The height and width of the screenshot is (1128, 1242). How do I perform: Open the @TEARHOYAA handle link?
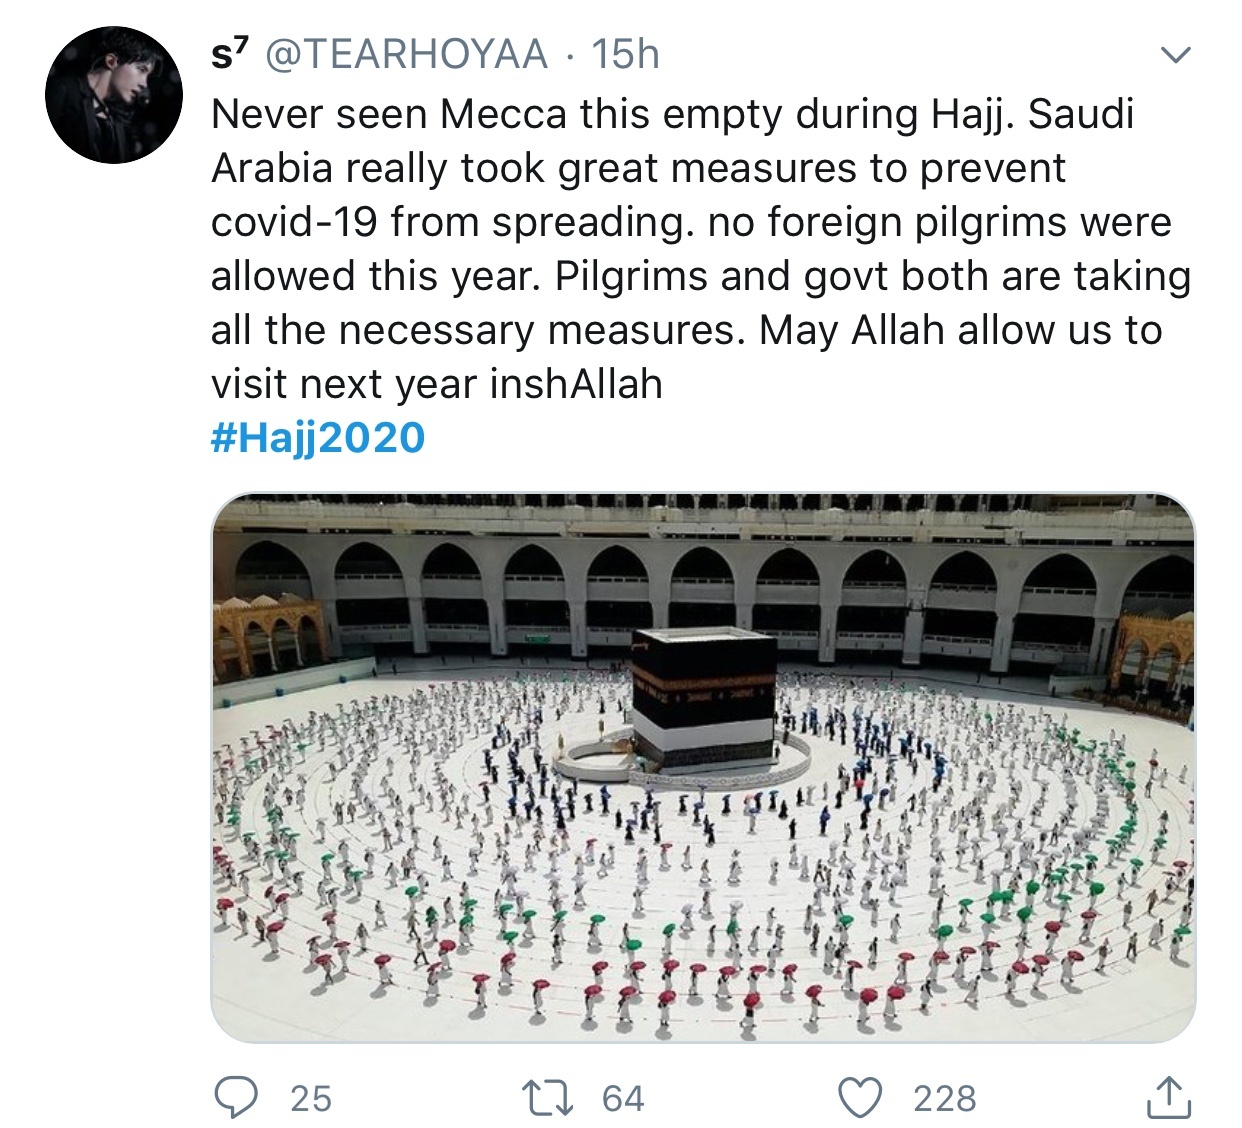coord(405,54)
